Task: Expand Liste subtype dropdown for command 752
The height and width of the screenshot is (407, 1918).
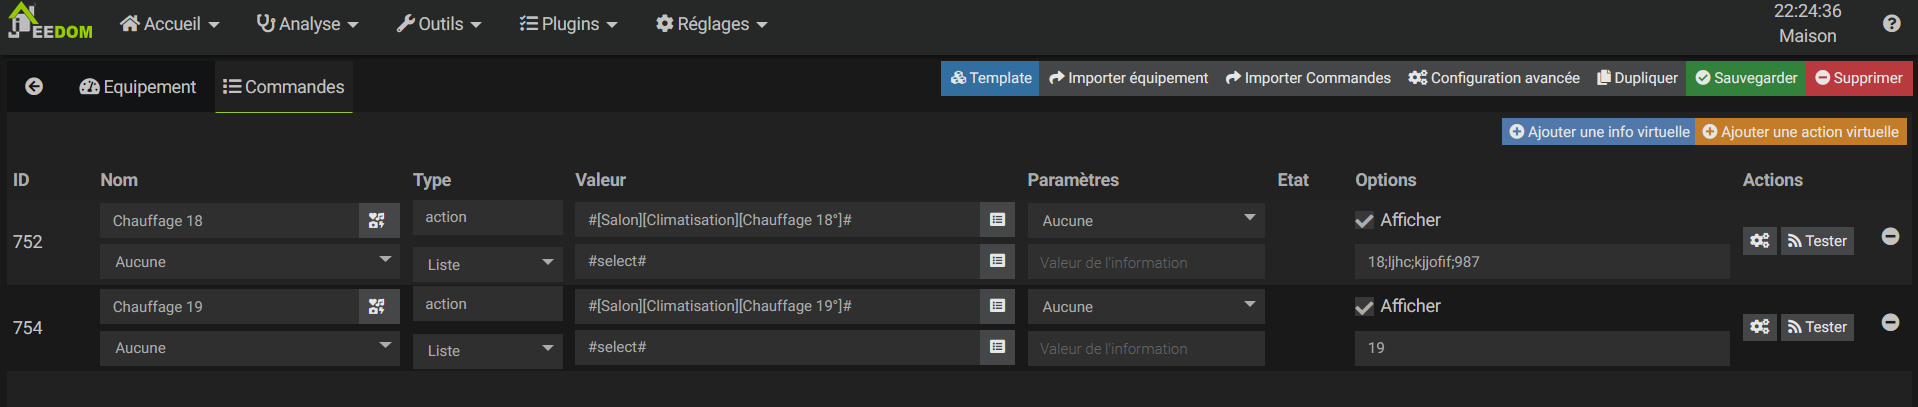Action: click(x=488, y=264)
